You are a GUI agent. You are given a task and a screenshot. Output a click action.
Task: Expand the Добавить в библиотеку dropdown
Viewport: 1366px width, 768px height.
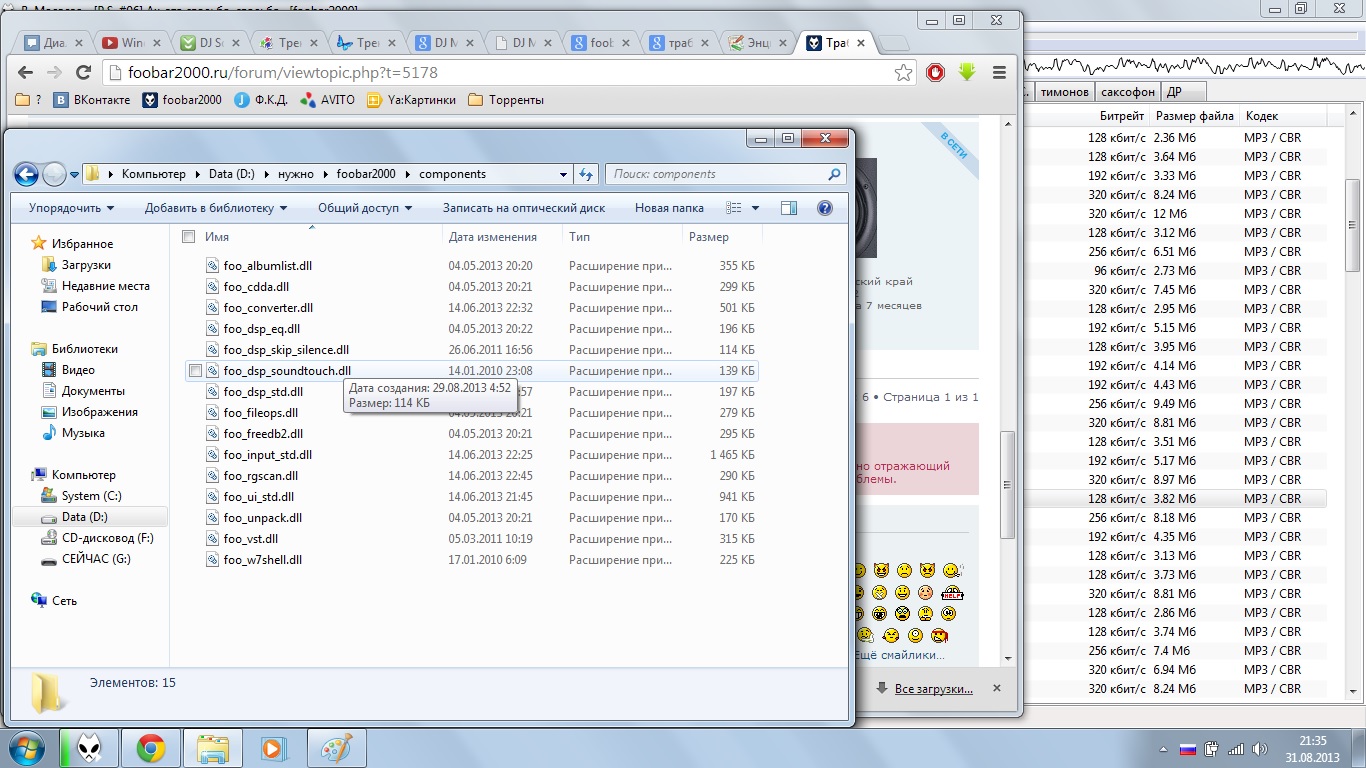215,208
